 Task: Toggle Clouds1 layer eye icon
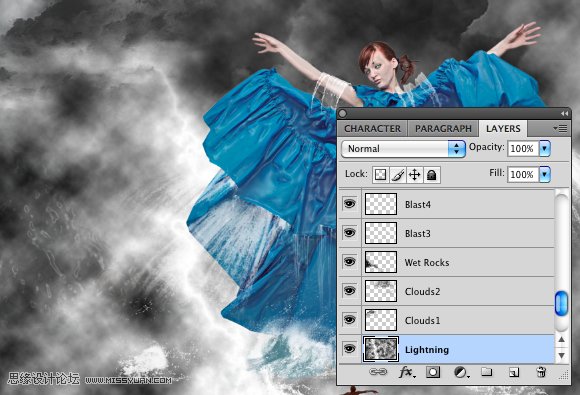click(x=350, y=320)
